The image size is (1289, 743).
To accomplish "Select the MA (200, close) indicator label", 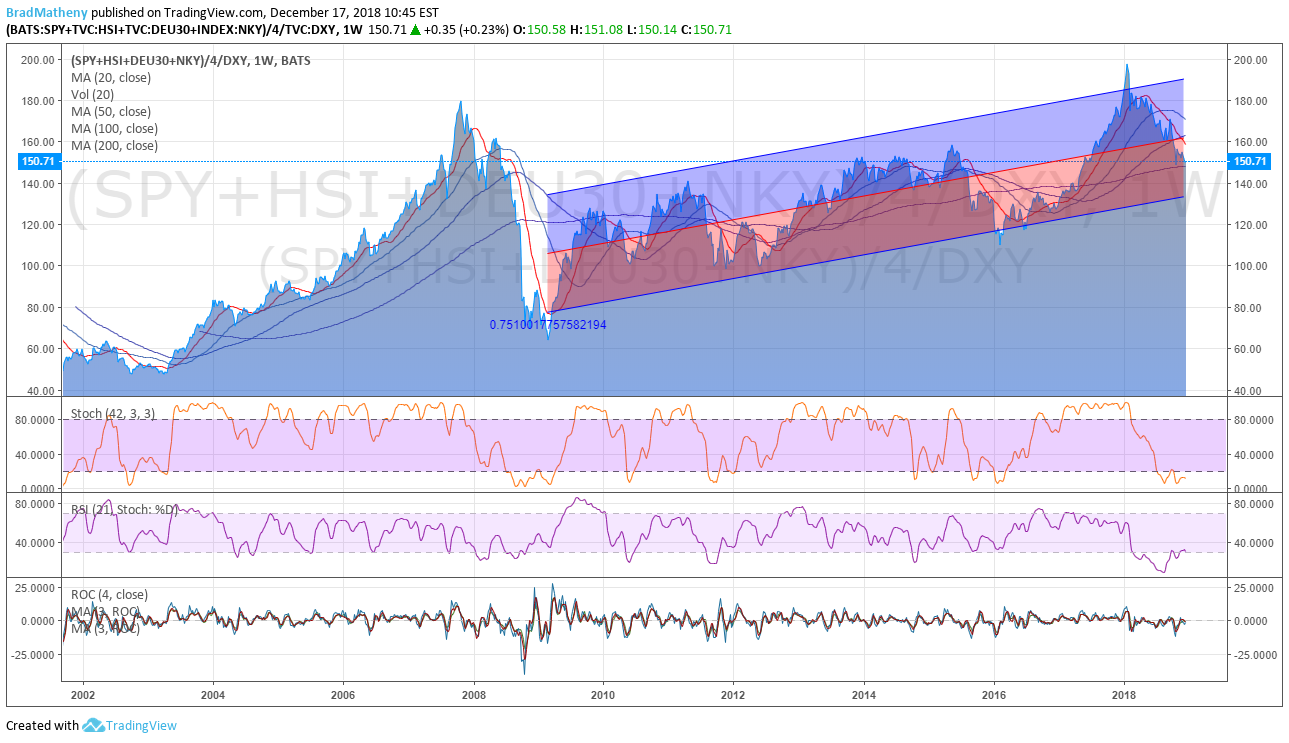I will [114, 145].
